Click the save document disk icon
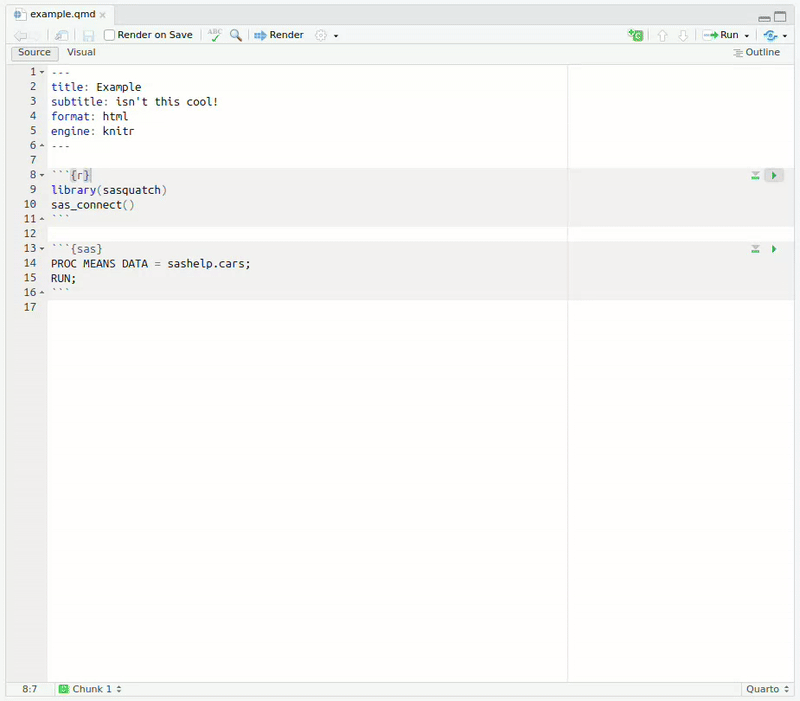Screen dimensions: 800x701 [x=88, y=35]
